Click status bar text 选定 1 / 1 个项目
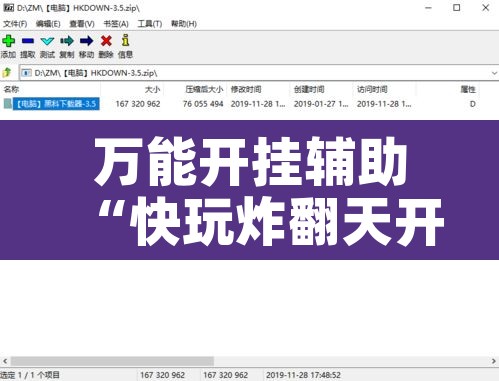The width and height of the screenshot is (499, 381). point(30,375)
